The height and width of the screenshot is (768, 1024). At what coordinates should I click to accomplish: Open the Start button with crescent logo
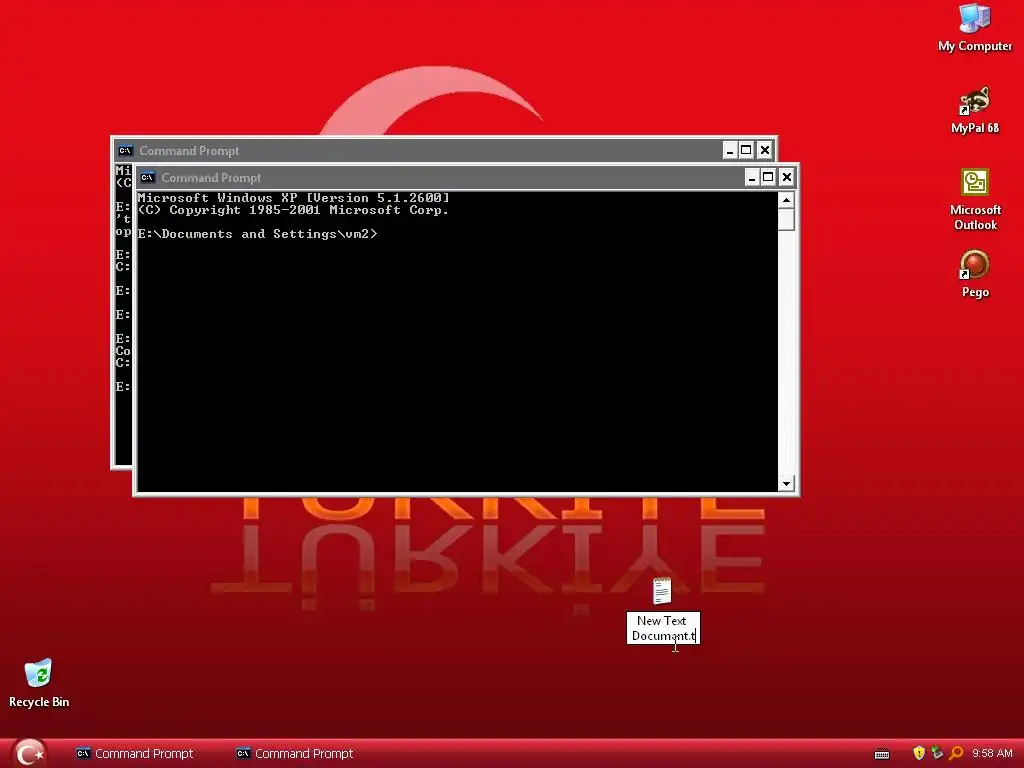coord(29,752)
